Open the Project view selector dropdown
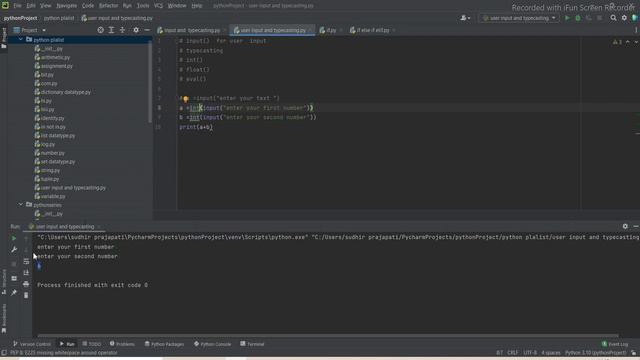This screenshot has width=640, height=360. click(x=30, y=30)
